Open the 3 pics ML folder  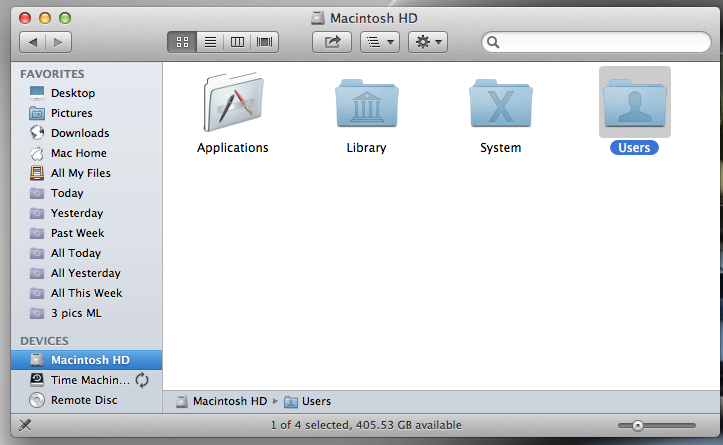(x=87, y=314)
